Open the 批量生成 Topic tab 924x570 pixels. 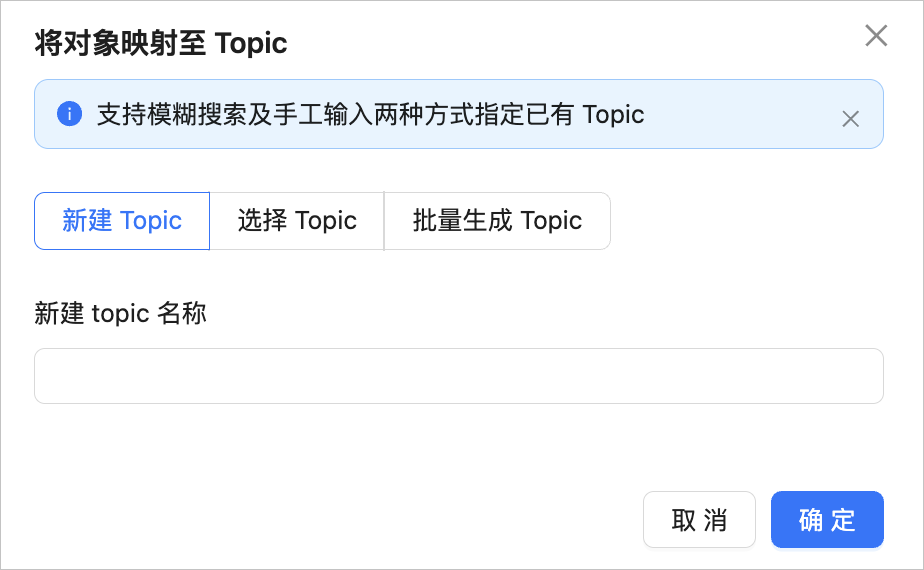(497, 221)
